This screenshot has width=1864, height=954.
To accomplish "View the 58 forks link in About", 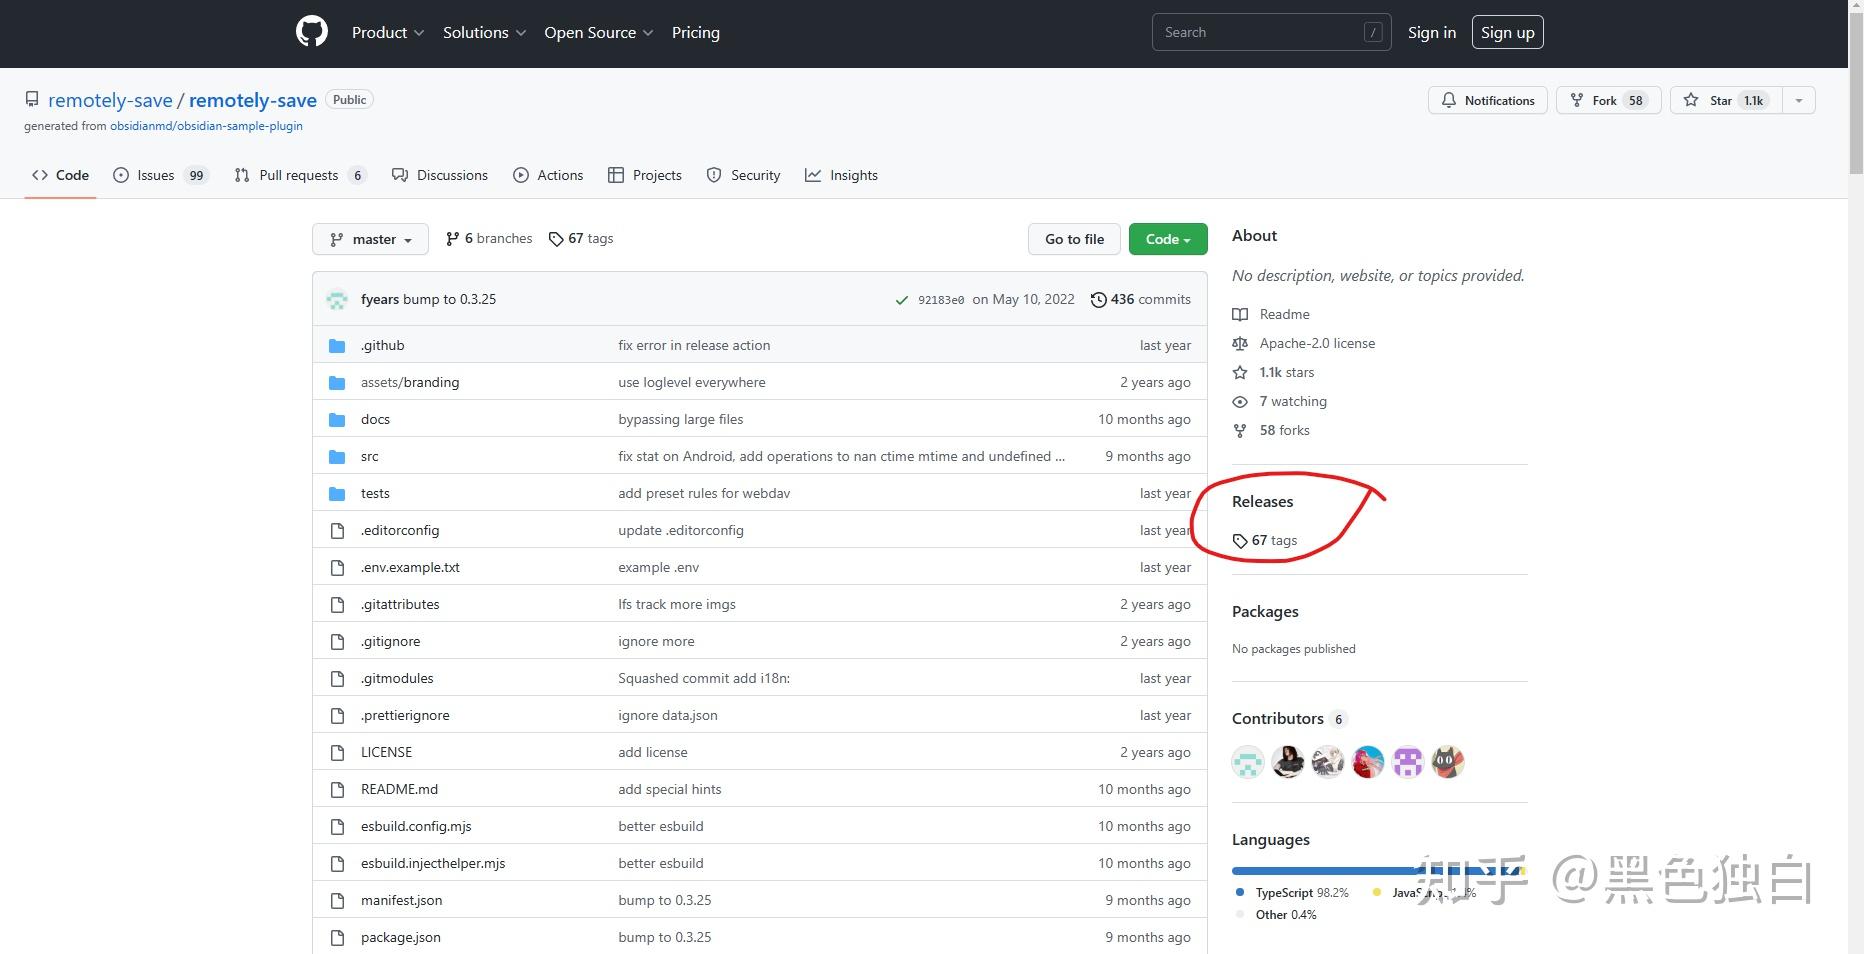I will point(1271,430).
